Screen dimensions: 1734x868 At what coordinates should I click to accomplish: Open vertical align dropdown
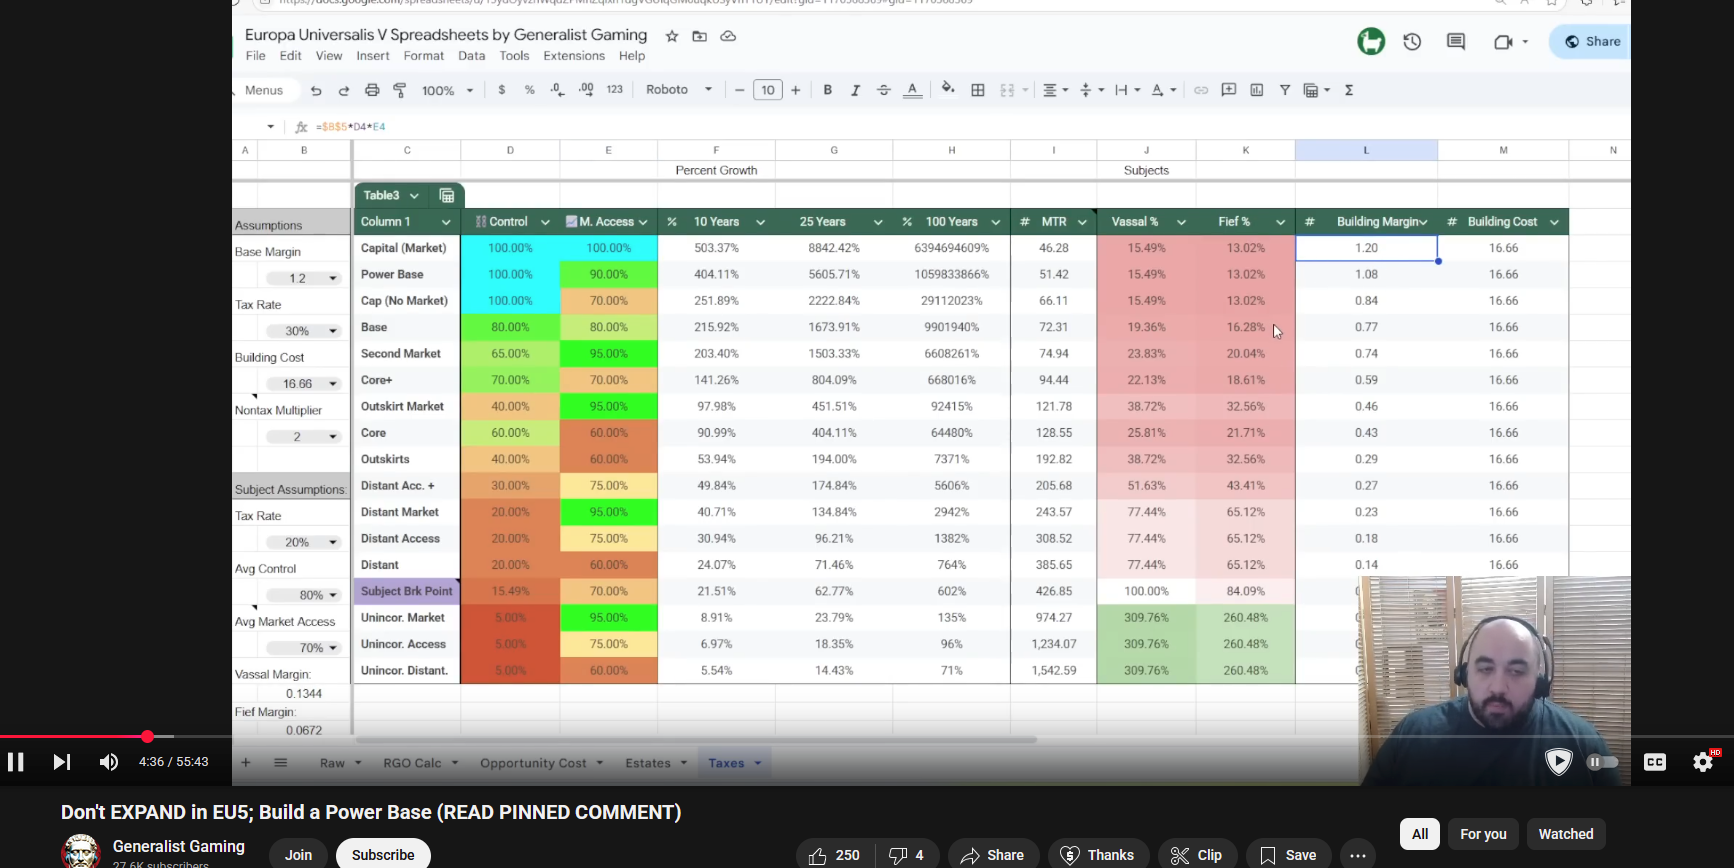tap(1092, 90)
